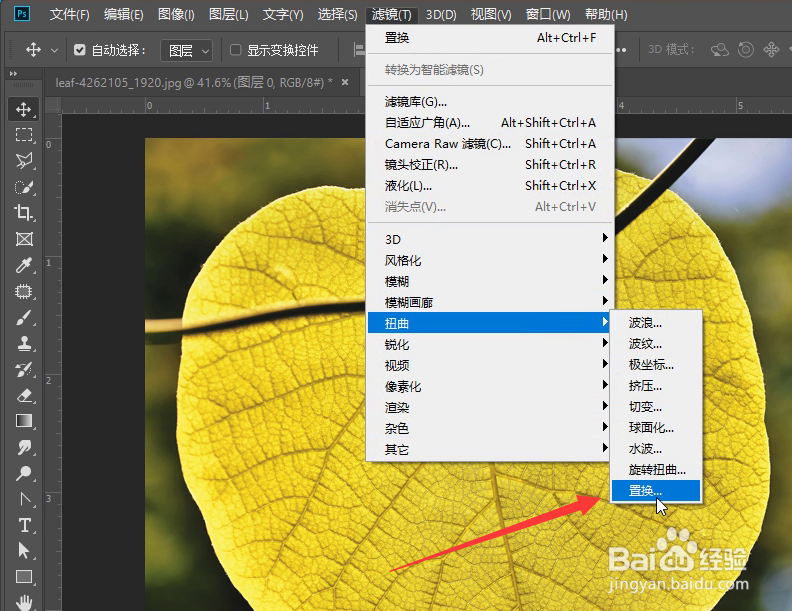
Task: Toggle the 自动选择 checkbox
Action: tap(79, 50)
